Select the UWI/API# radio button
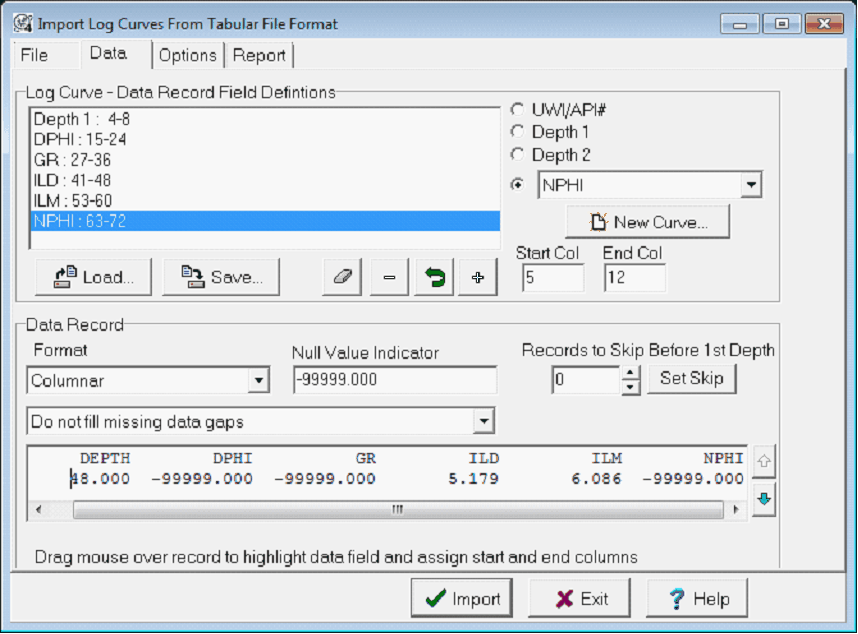Viewport: 858px width, 634px height. pos(517,108)
